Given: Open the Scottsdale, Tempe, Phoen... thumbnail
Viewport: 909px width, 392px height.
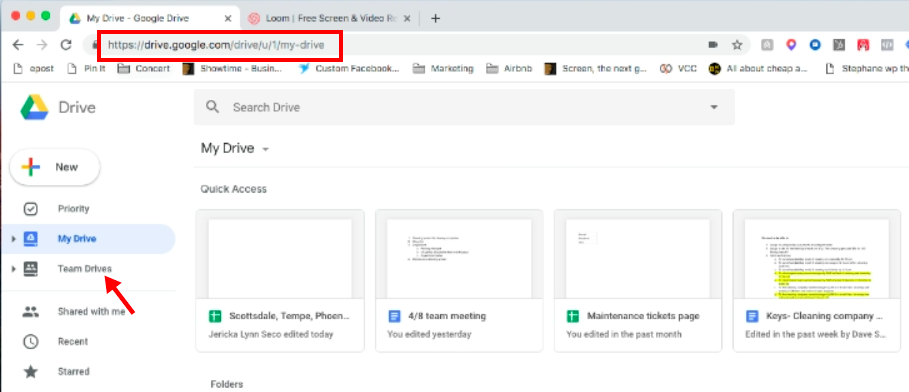Looking at the screenshot, I should (x=280, y=258).
